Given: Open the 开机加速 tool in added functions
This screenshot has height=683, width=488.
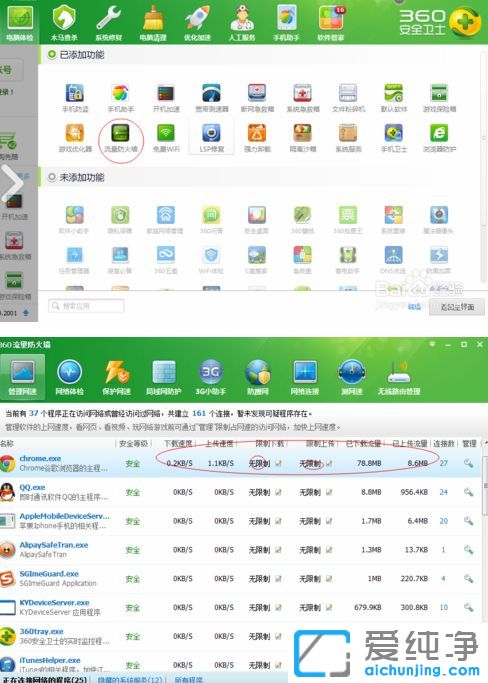Looking at the screenshot, I should coord(166,98).
